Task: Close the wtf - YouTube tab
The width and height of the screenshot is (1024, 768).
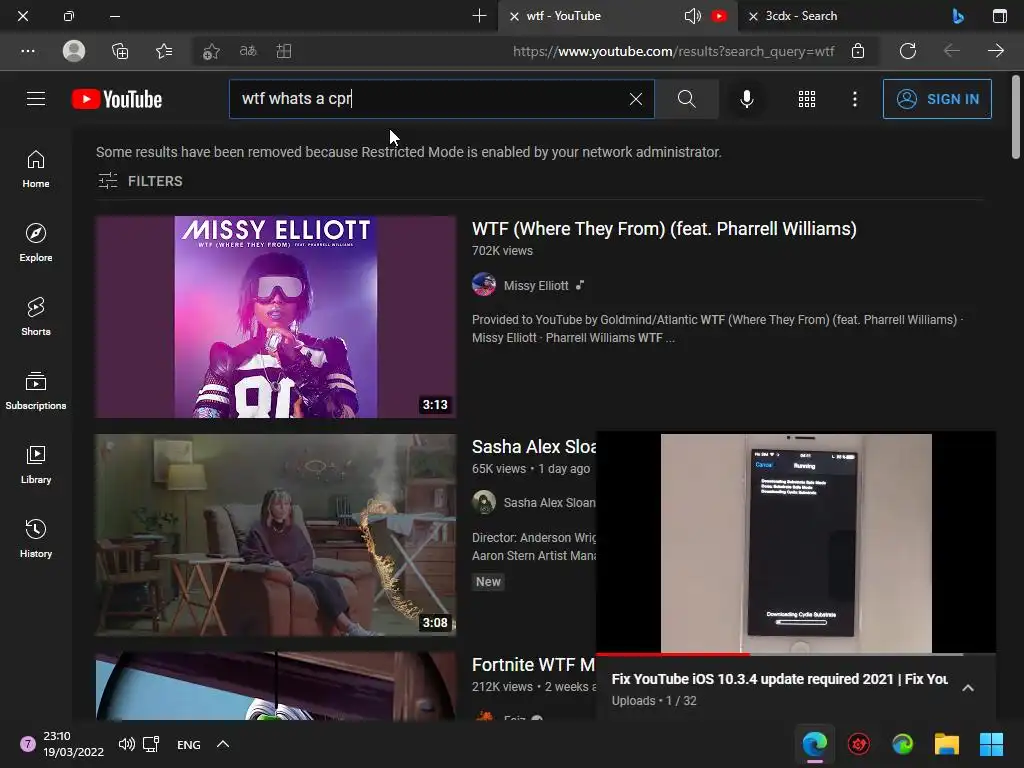Action: [515, 16]
